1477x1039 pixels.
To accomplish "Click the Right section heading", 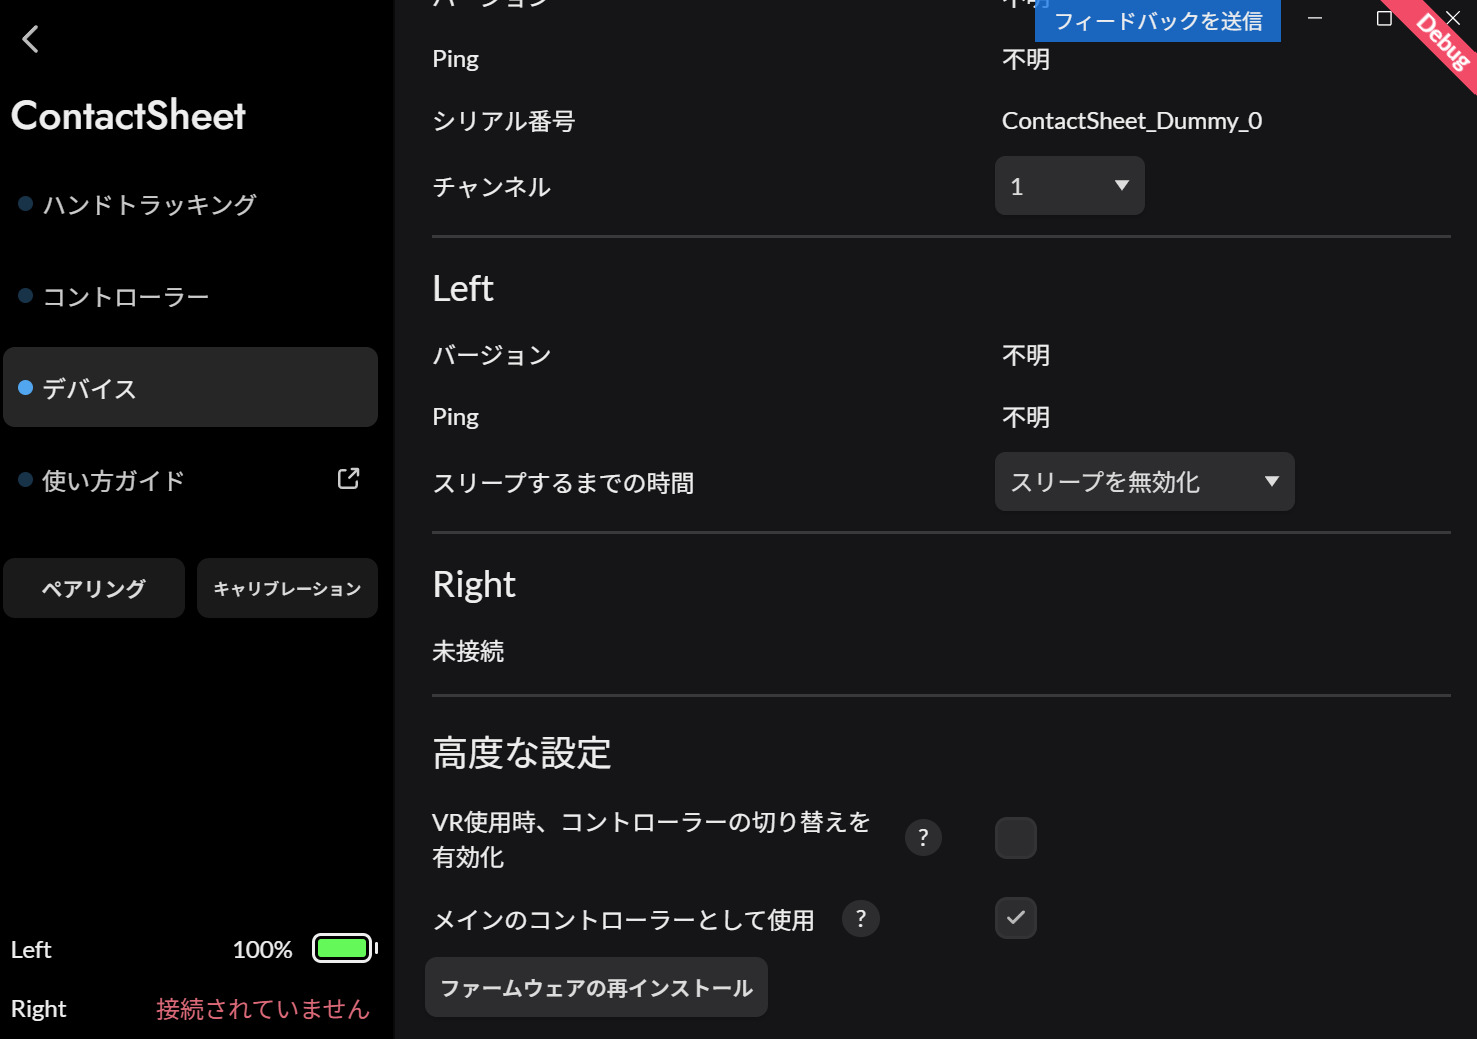I will 474,584.
